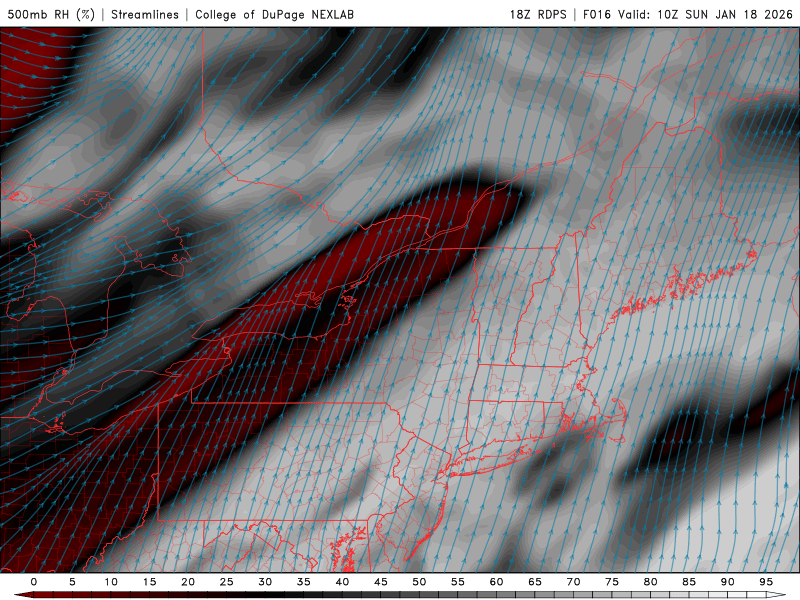Click the colorbar label '45'
The width and height of the screenshot is (800, 600).
pos(381,582)
